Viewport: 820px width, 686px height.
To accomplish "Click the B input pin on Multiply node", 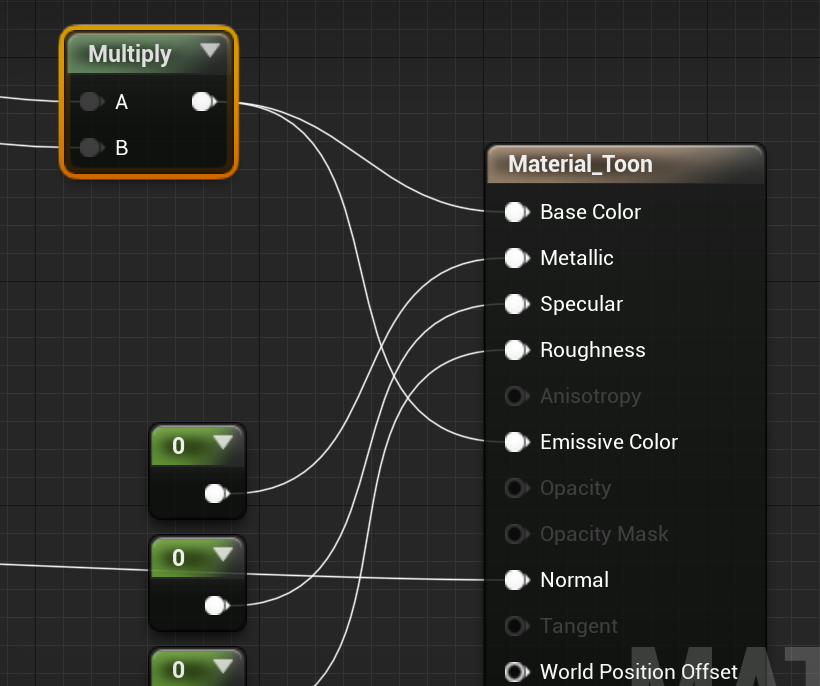I will point(92,147).
